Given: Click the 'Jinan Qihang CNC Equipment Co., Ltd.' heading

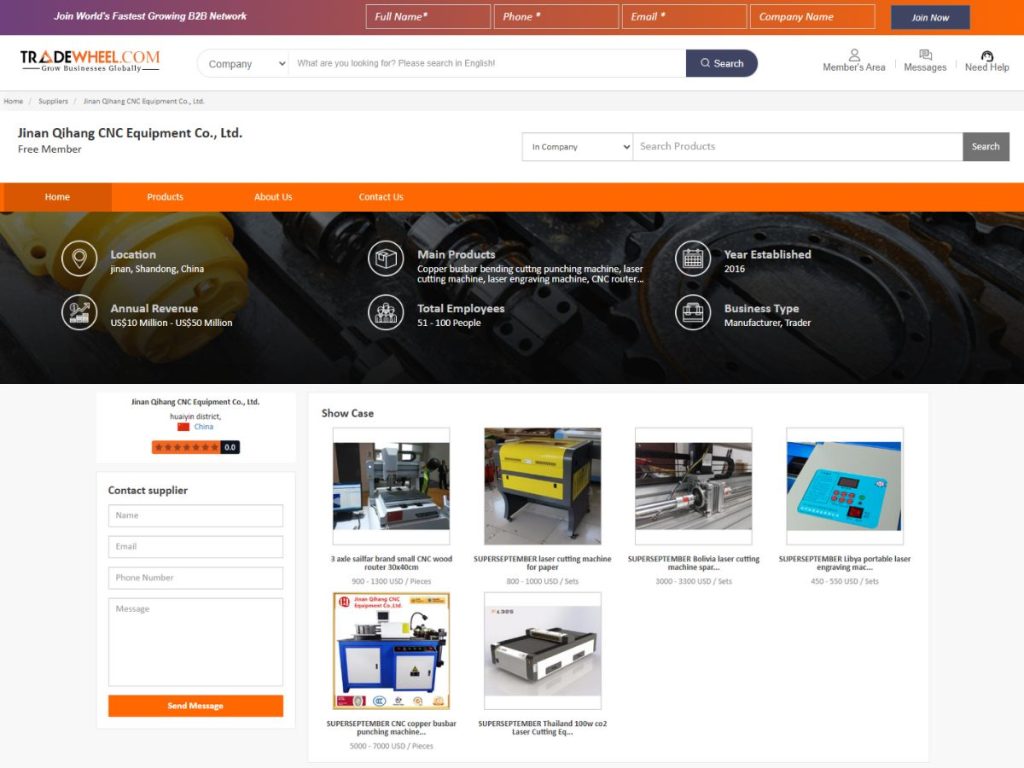Looking at the screenshot, I should 130,133.
